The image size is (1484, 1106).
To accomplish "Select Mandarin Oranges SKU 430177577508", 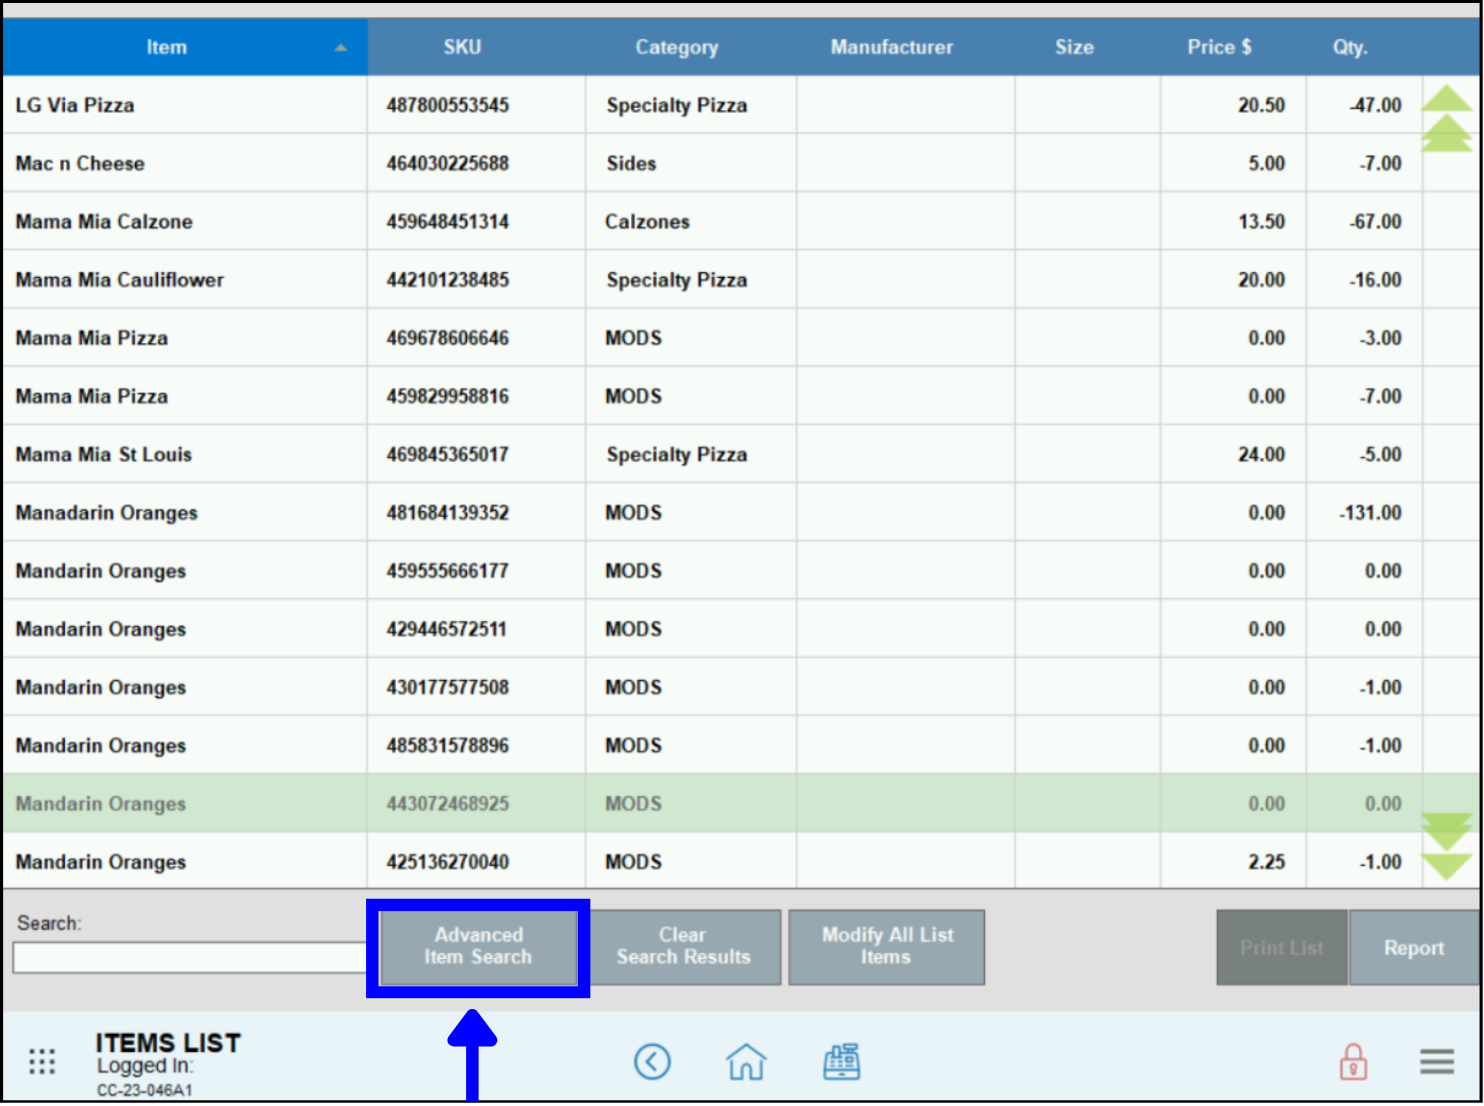I will [712, 687].
